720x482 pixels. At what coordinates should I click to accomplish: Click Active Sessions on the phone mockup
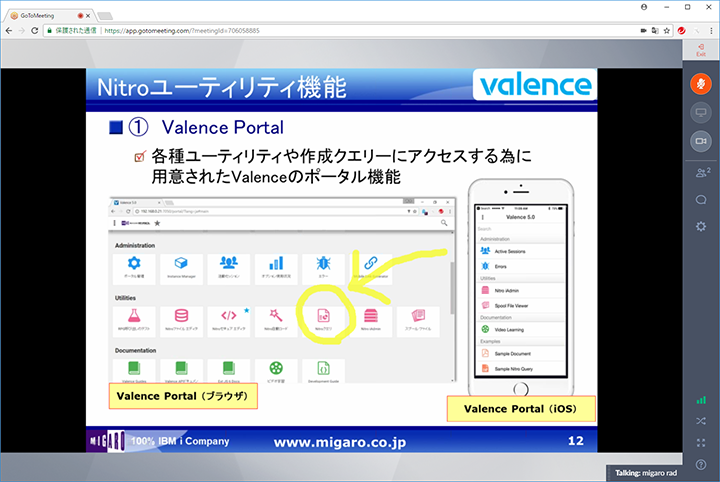click(519, 251)
